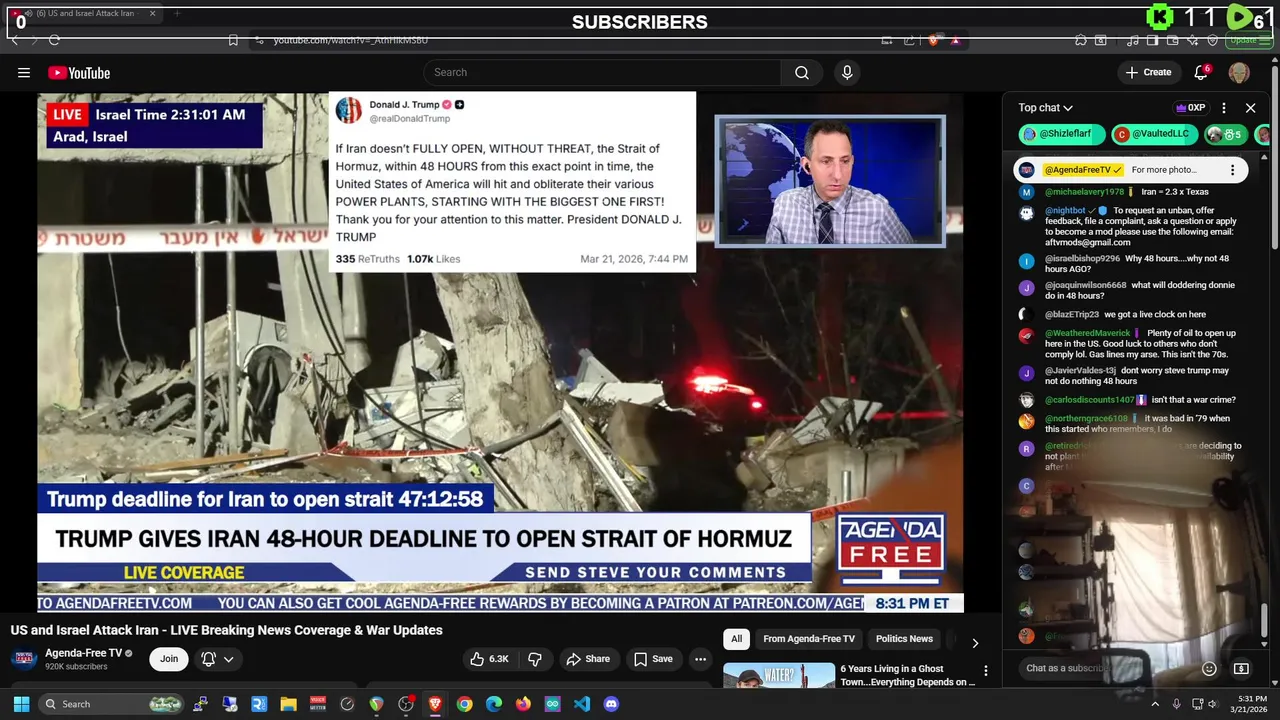The image size is (1280, 720).
Task: Click the 0XP crown badge
Action: (1190, 108)
